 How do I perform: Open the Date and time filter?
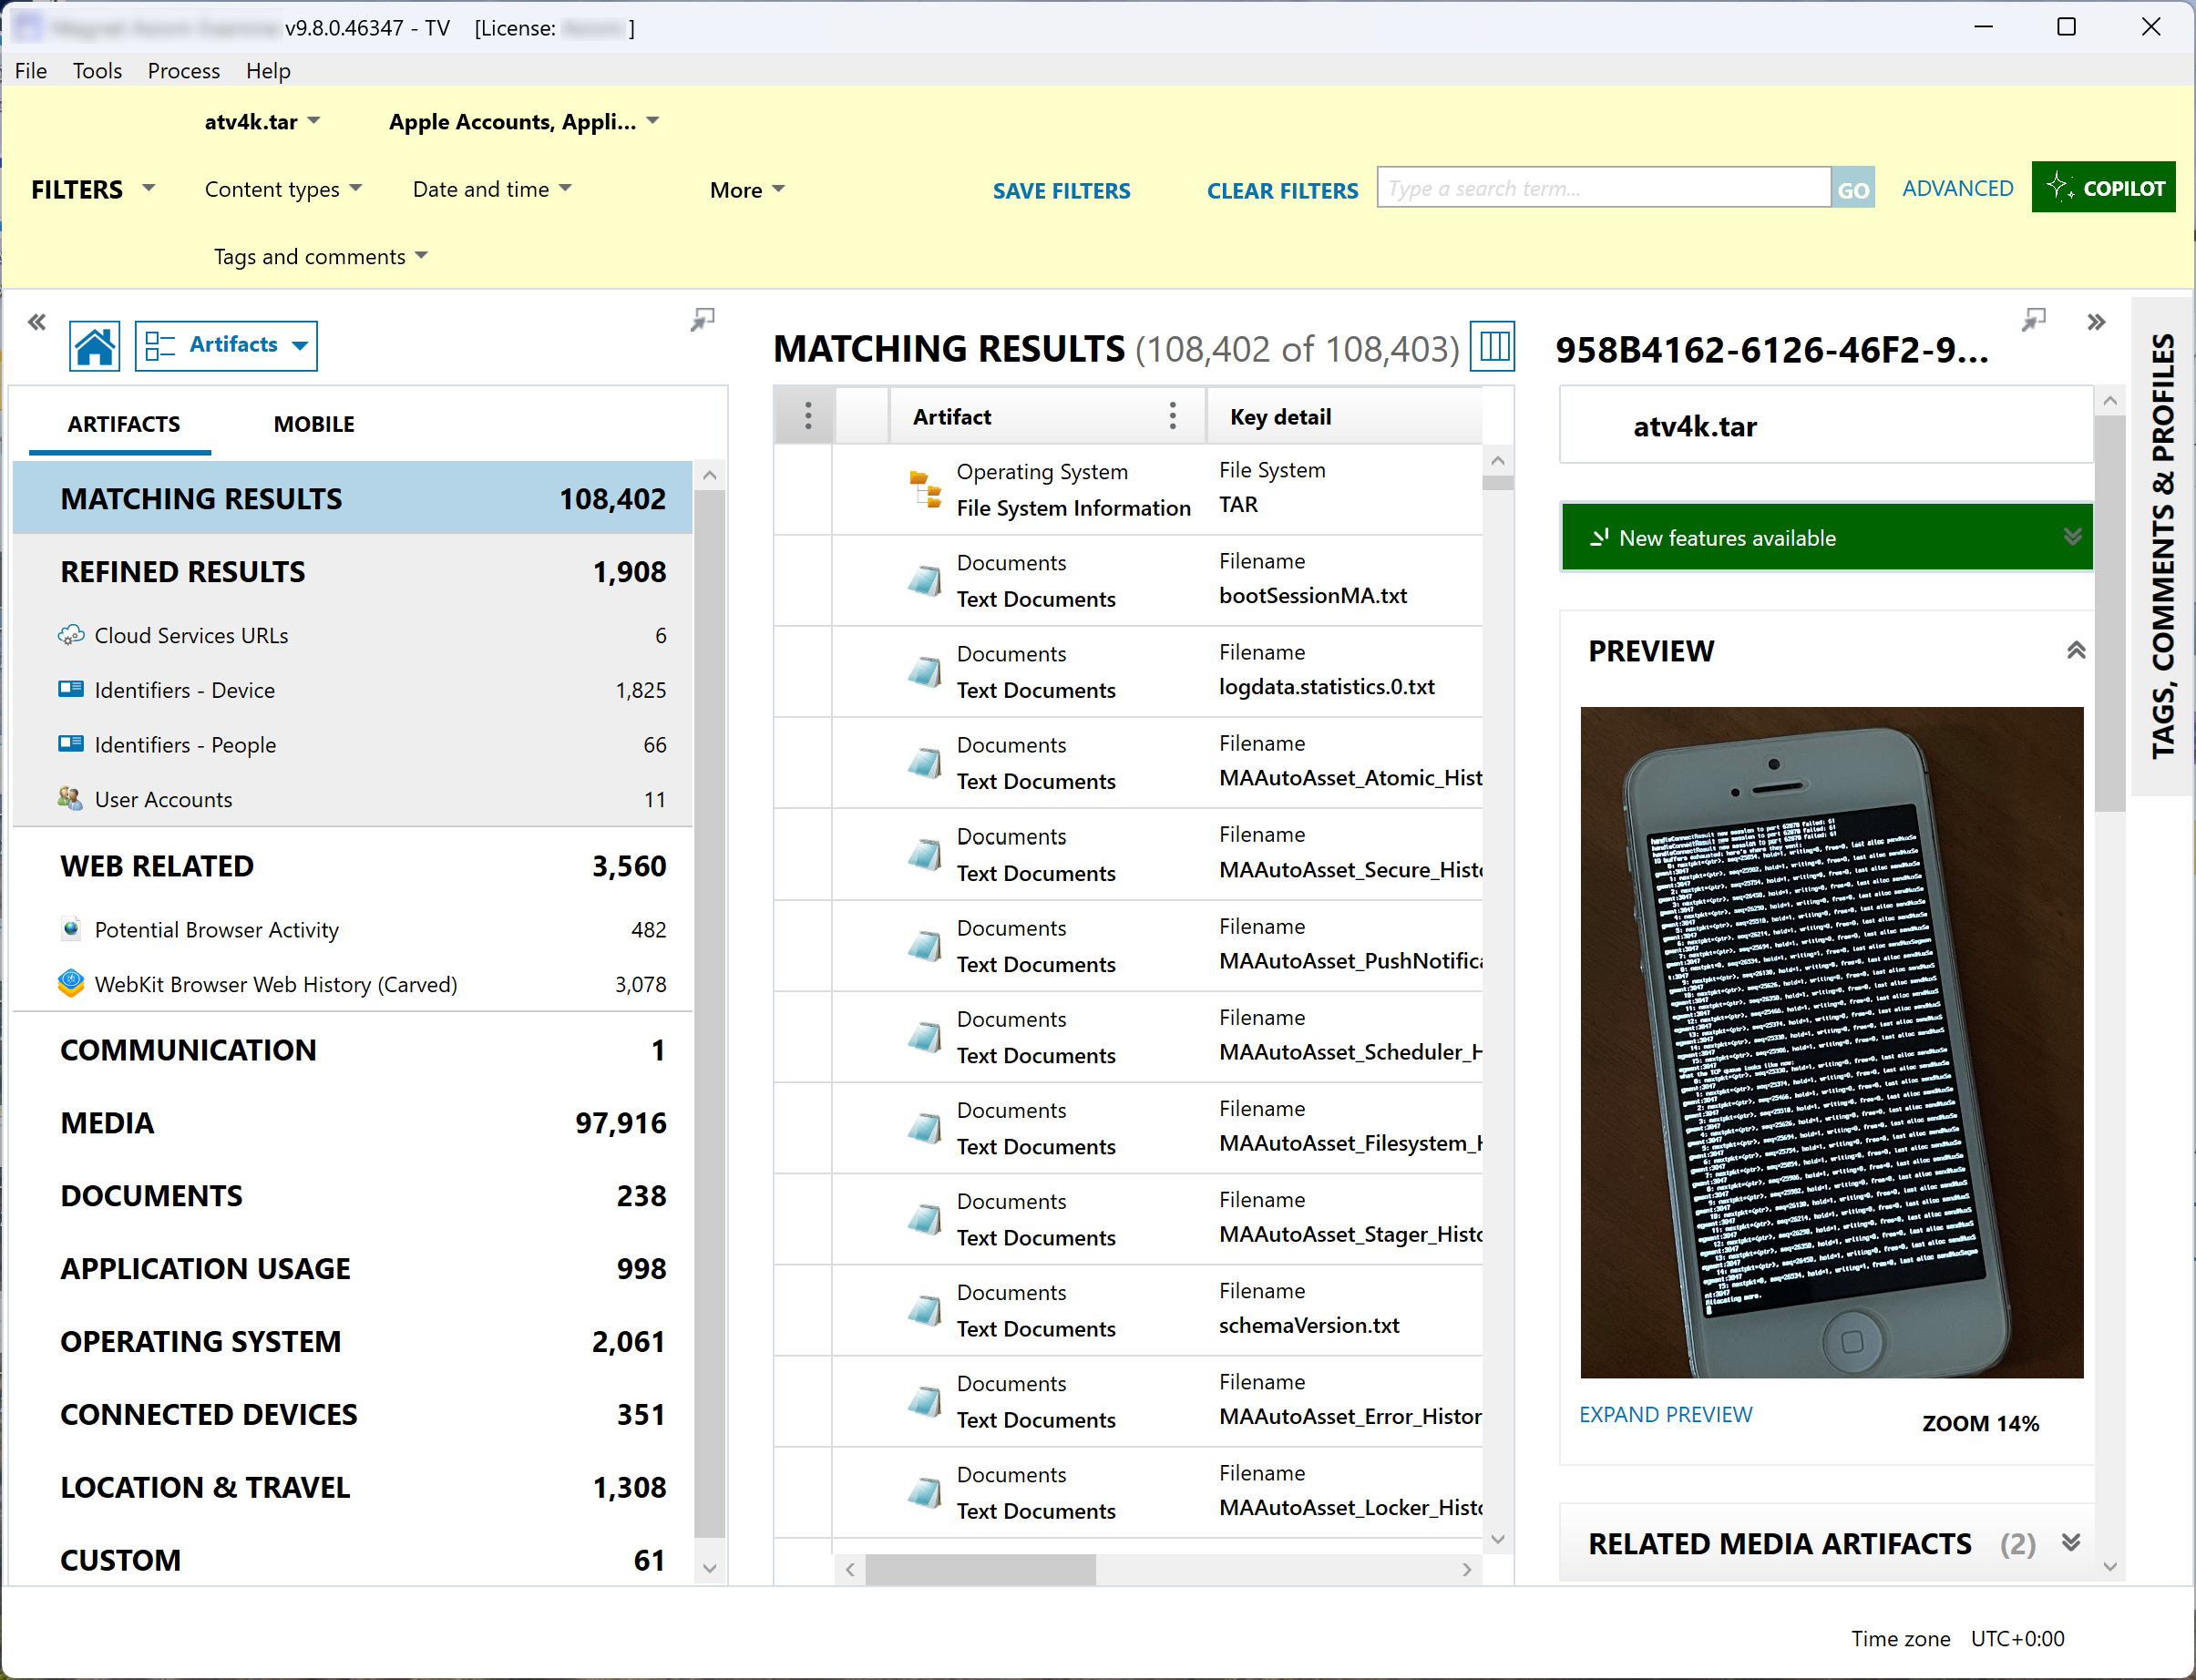[x=491, y=189]
